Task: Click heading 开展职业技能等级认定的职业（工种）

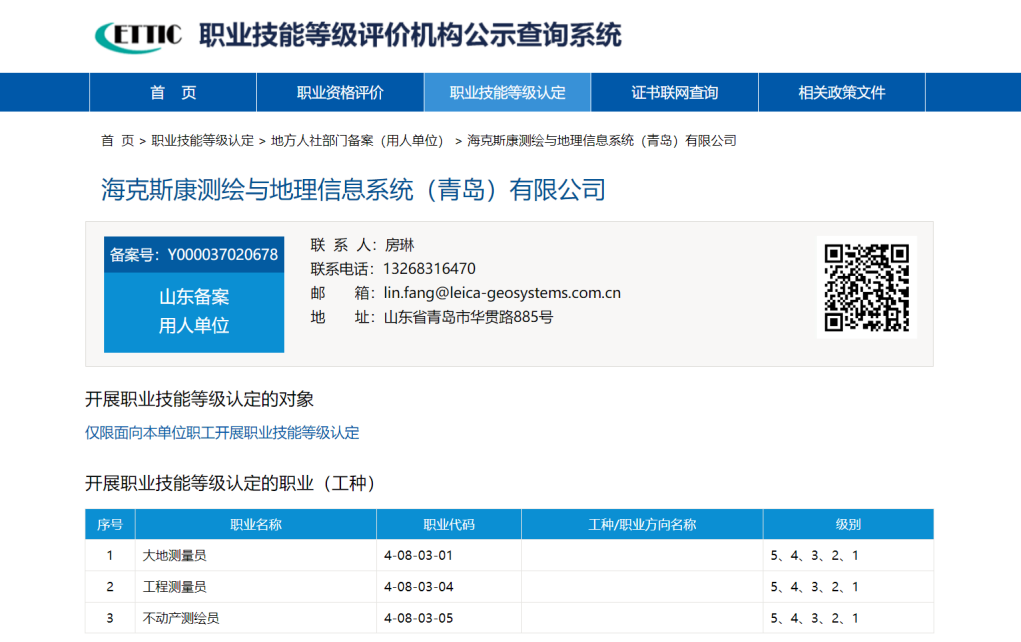Action: tap(231, 483)
